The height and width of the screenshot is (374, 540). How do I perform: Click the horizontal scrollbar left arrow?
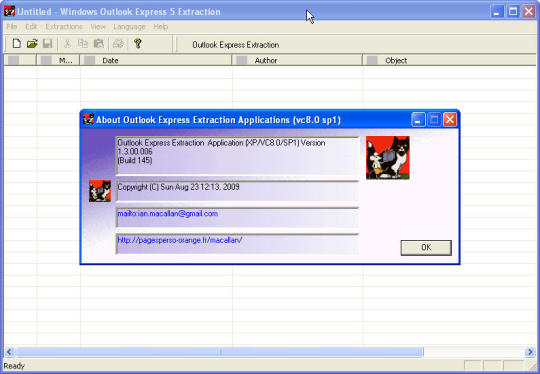point(9,352)
